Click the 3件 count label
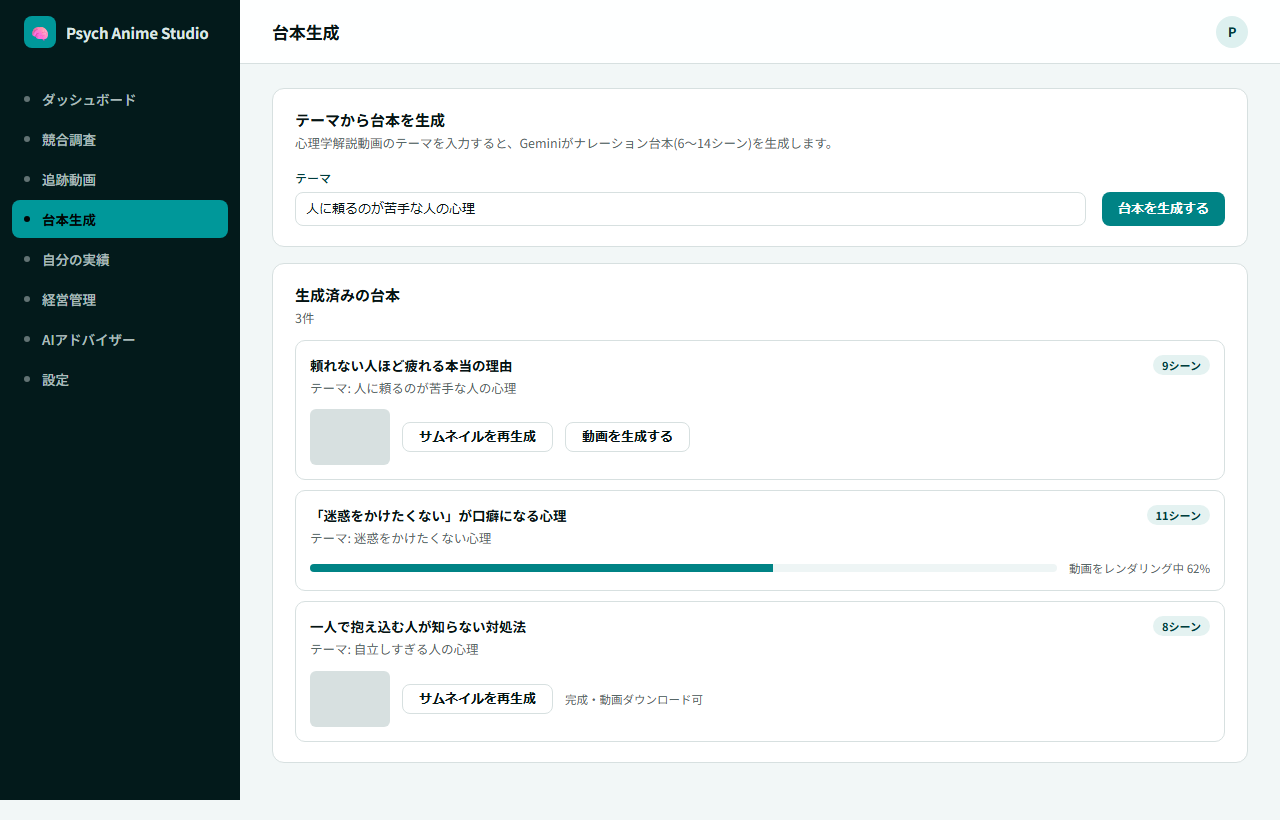Image resolution: width=1280 pixels, height=820 pixels. tap(304, 318)
